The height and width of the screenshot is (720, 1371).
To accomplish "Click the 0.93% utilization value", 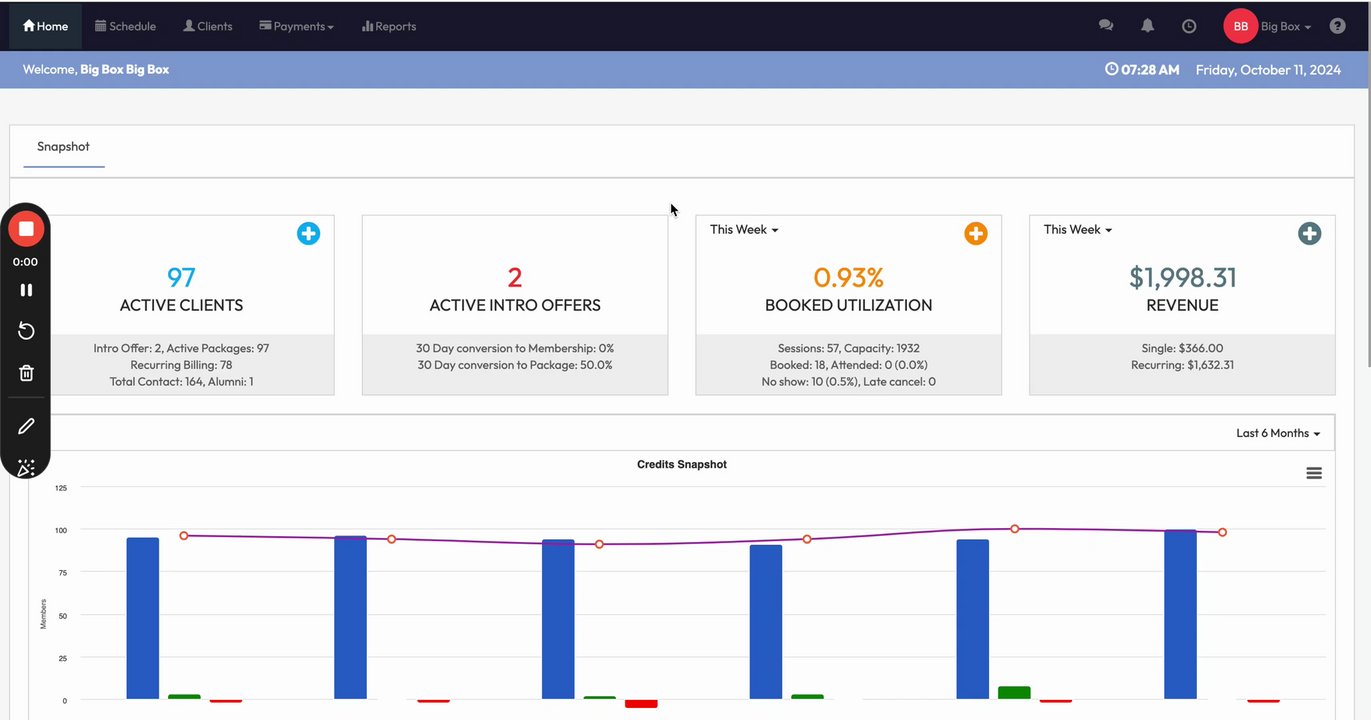I will tap(848, 277).
